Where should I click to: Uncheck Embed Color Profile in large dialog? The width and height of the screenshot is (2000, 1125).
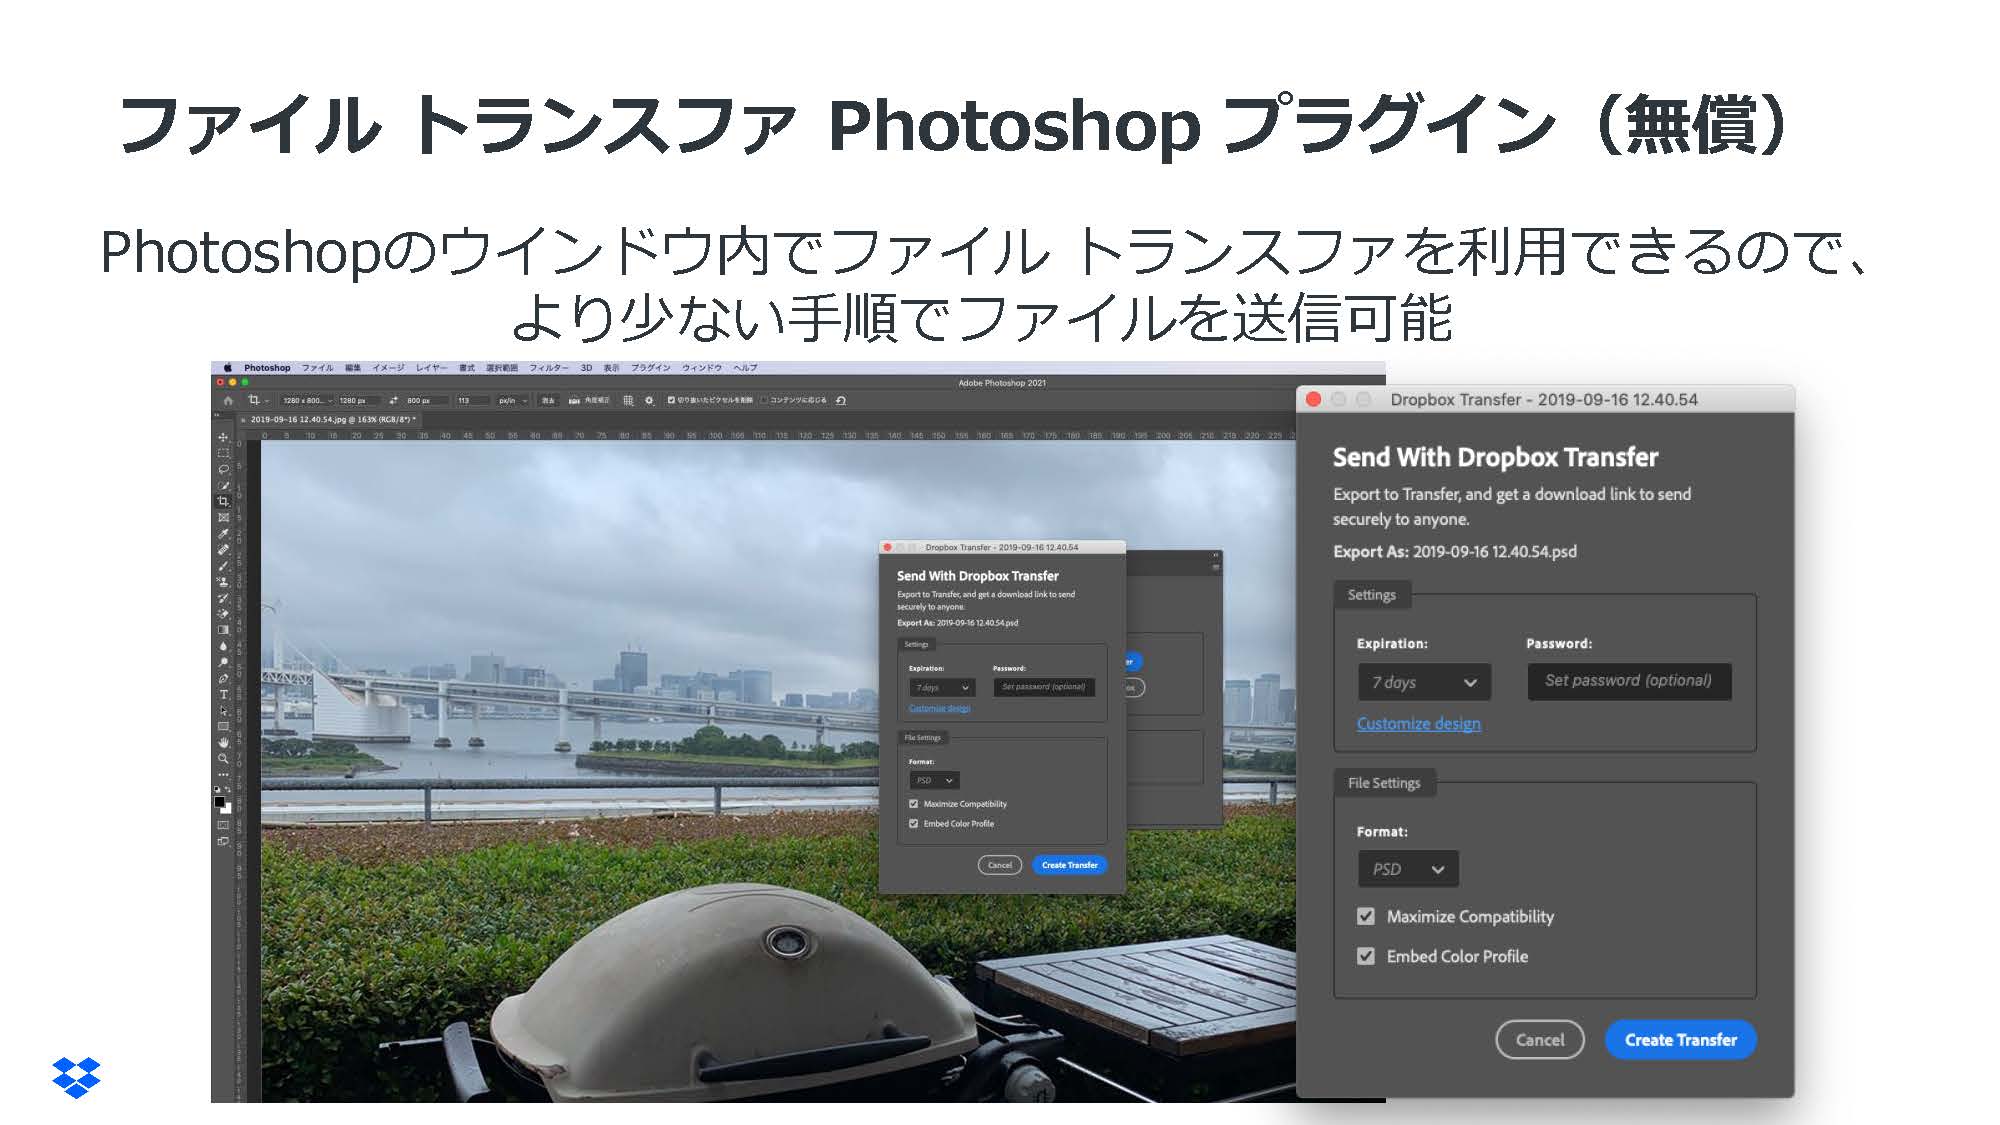click(x=1365, y=956)
